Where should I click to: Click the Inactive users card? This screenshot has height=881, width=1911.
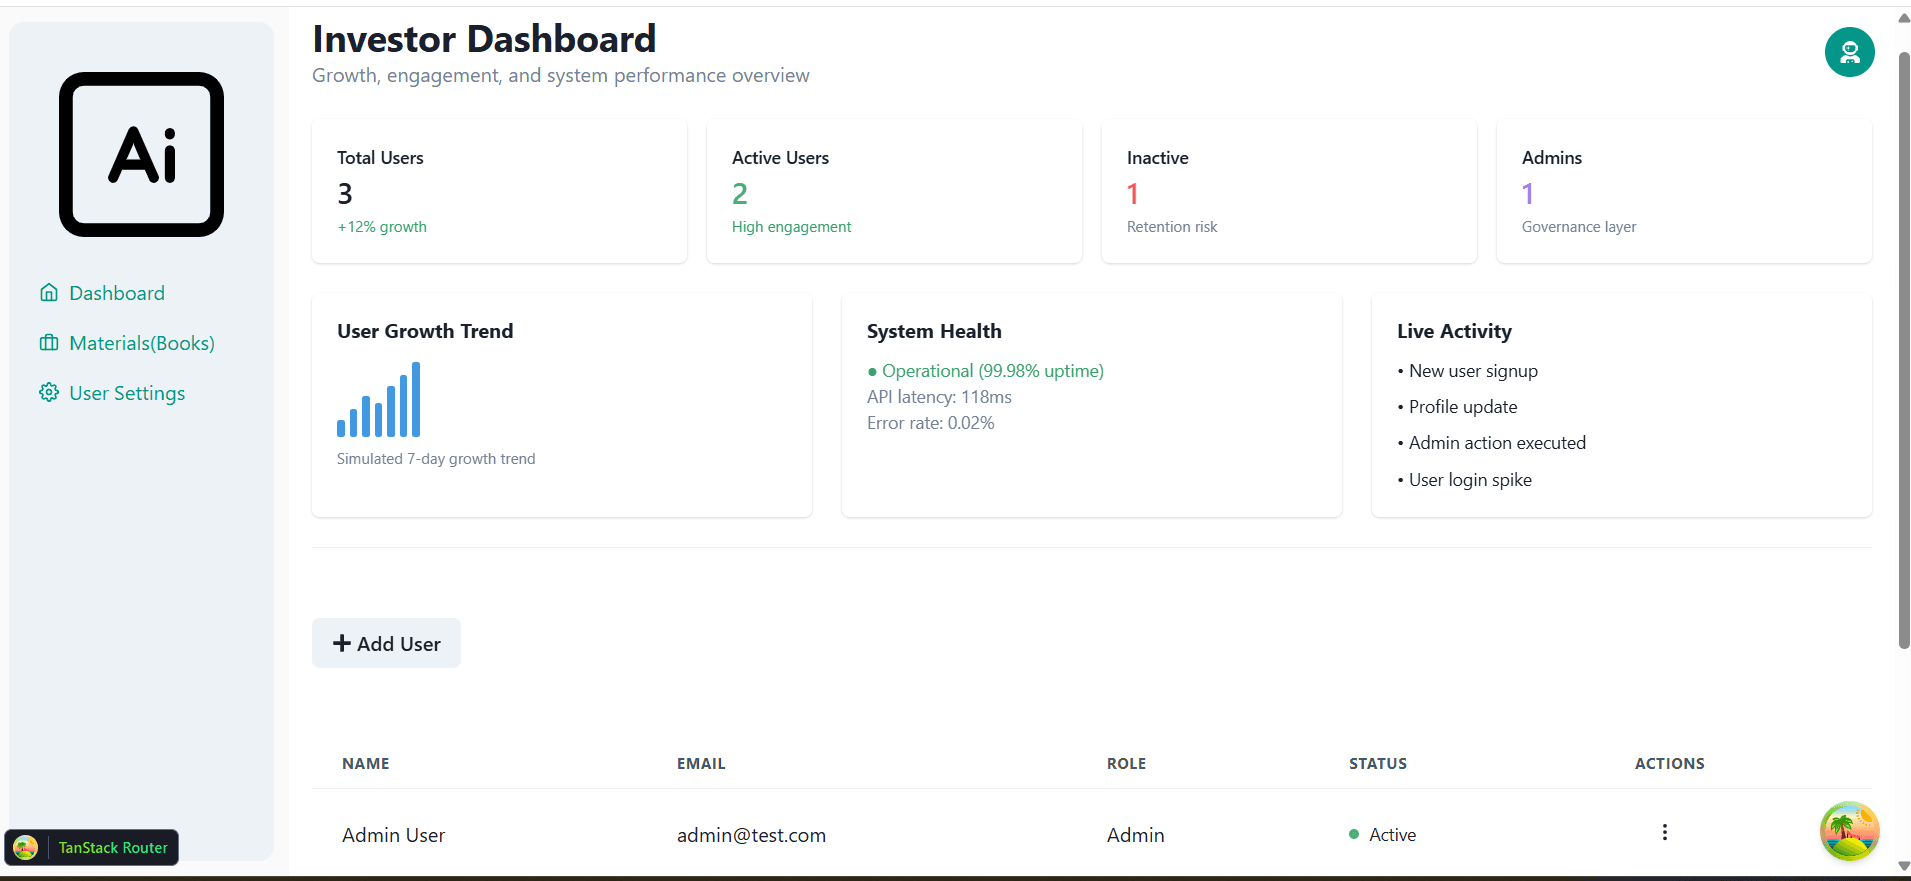(1289, 191)
